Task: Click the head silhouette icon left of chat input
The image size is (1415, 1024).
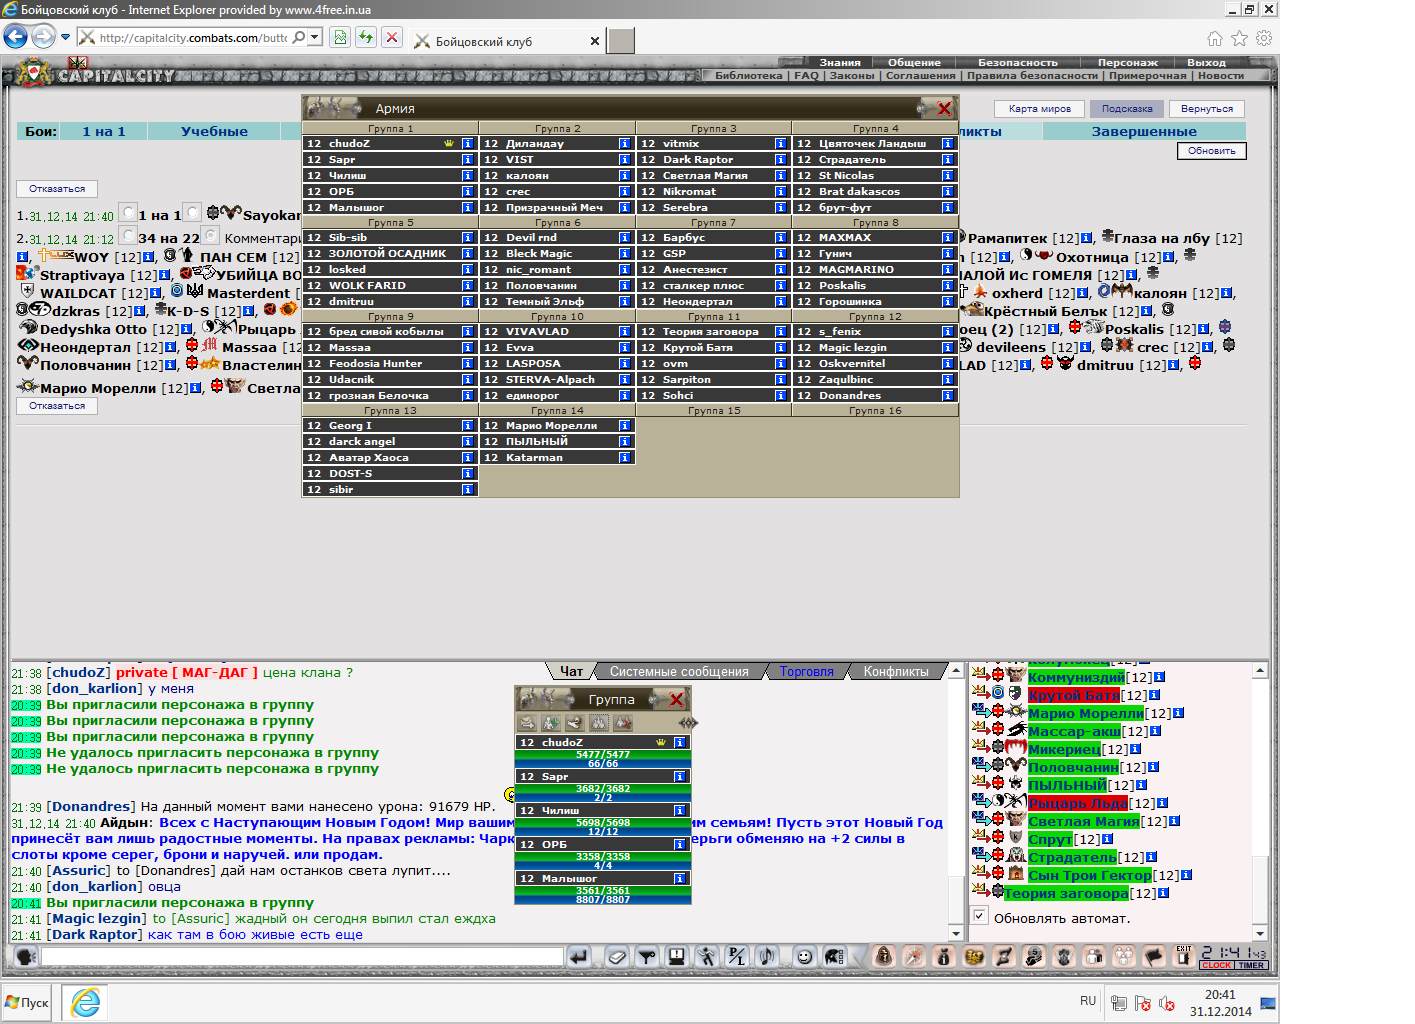Action: click(26, 957)
